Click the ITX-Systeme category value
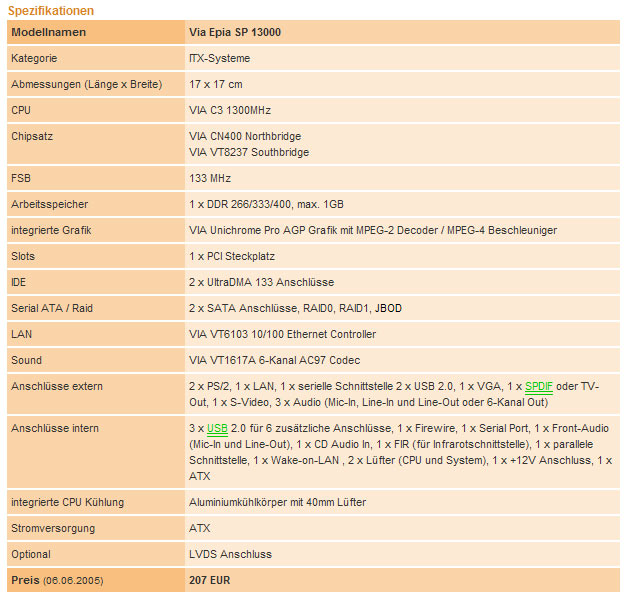625x607 pixels. click(219, 59)
